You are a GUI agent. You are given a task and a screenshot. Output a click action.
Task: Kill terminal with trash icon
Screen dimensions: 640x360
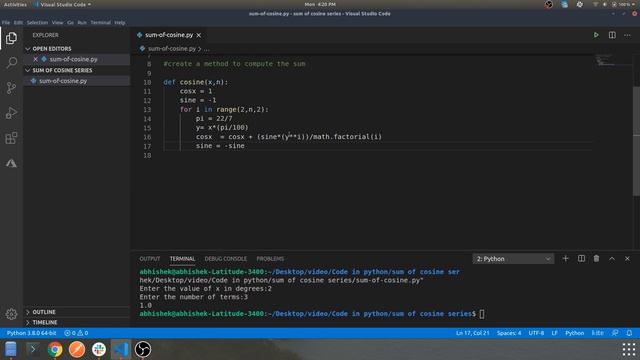point(596,258)
